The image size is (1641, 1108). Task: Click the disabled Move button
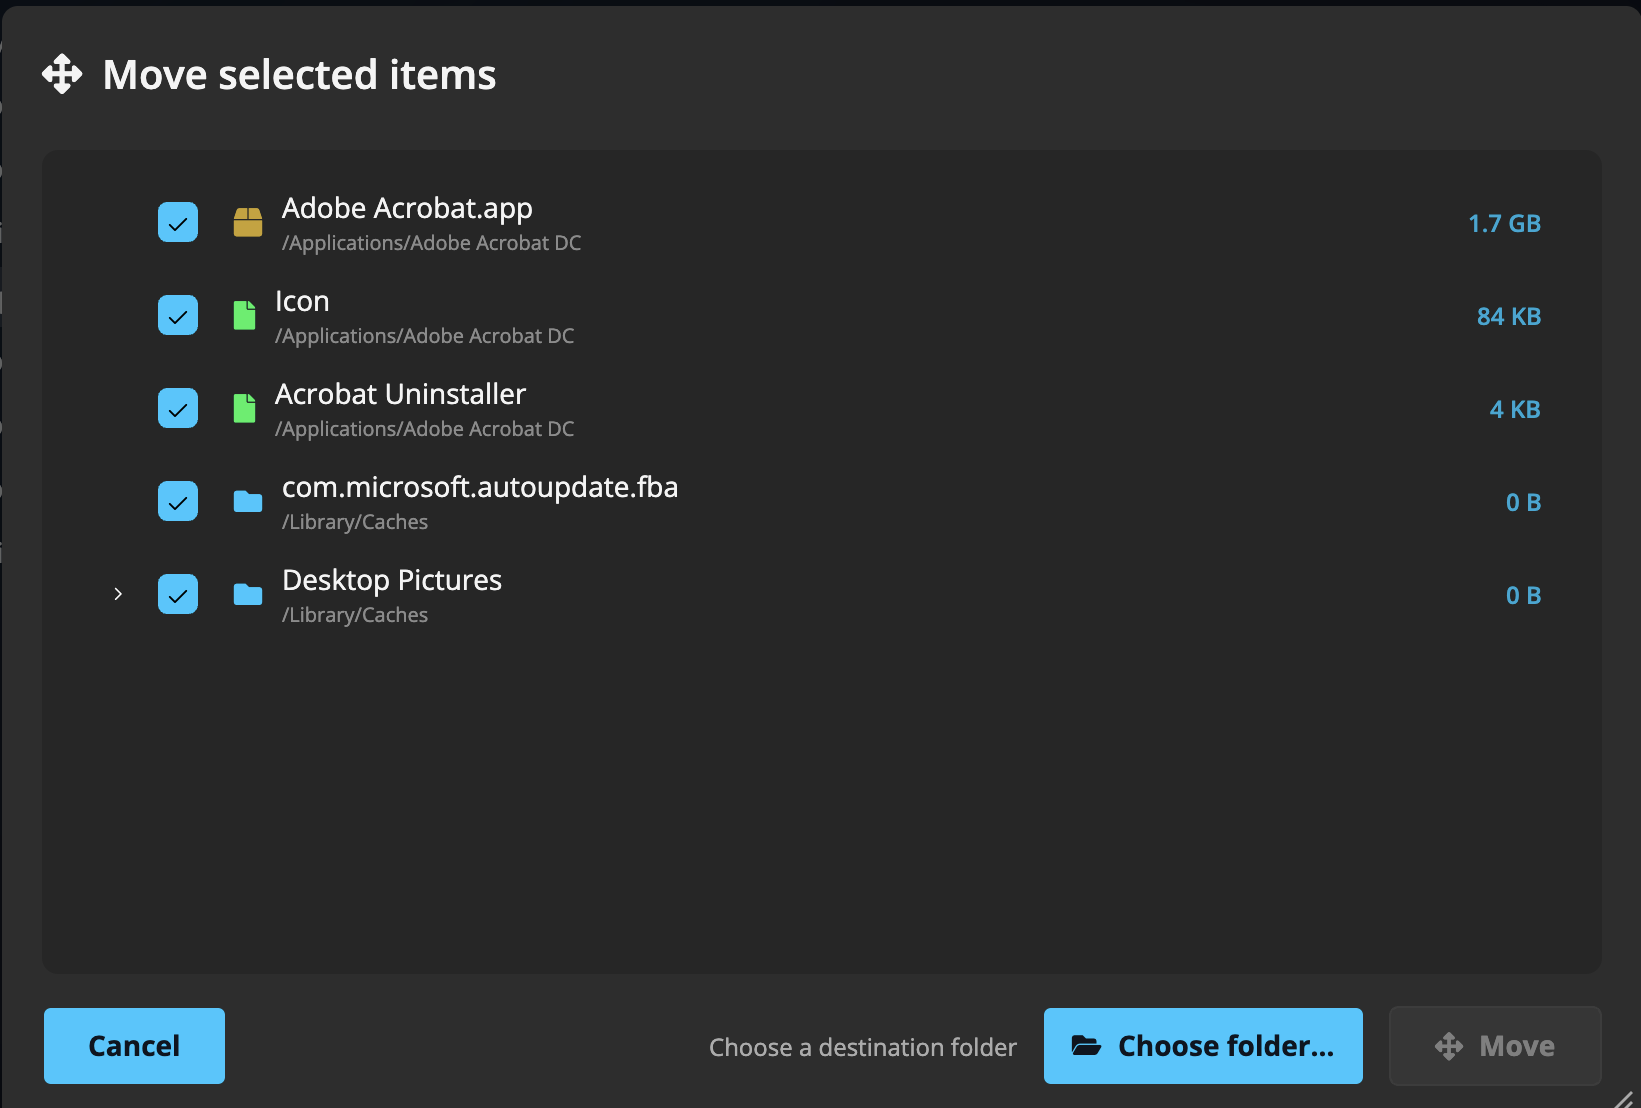click(x=1495, y=1046)
